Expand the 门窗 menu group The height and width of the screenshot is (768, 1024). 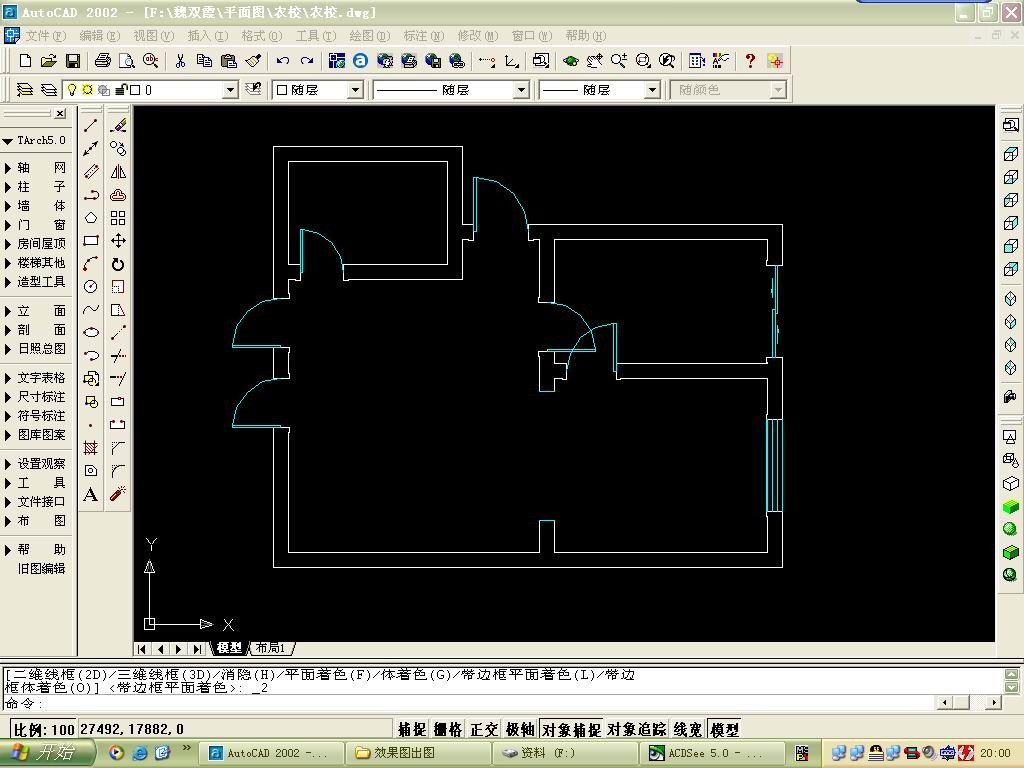pyautogui.click(x=35, y=225)
